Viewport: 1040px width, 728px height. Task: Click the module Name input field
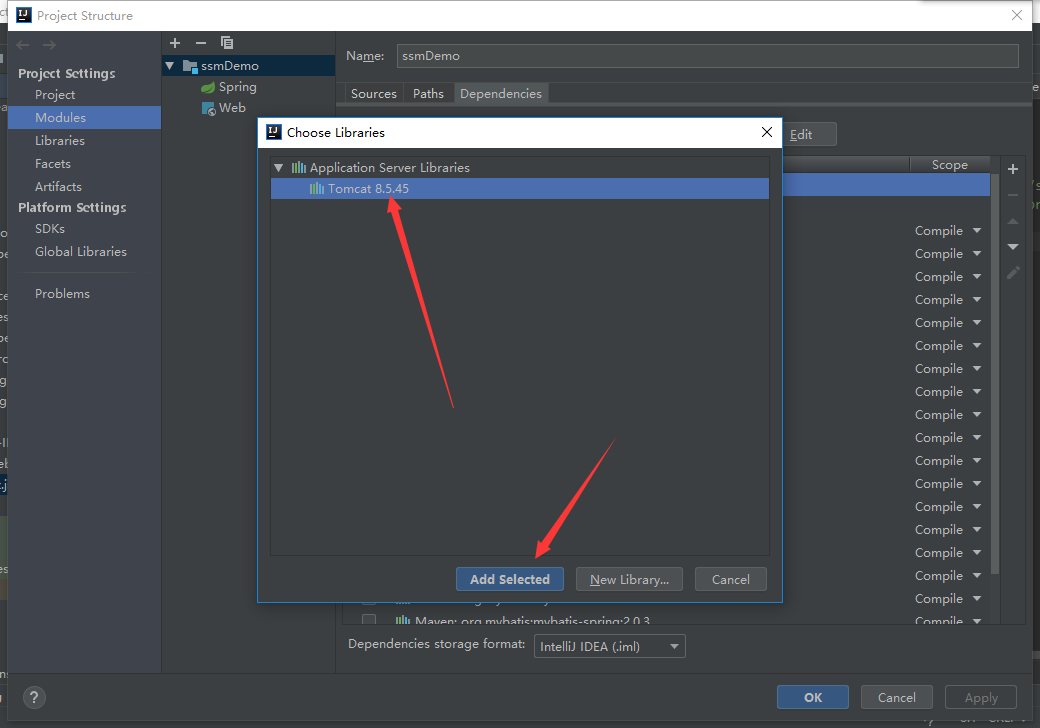click(x=708, y=56)
